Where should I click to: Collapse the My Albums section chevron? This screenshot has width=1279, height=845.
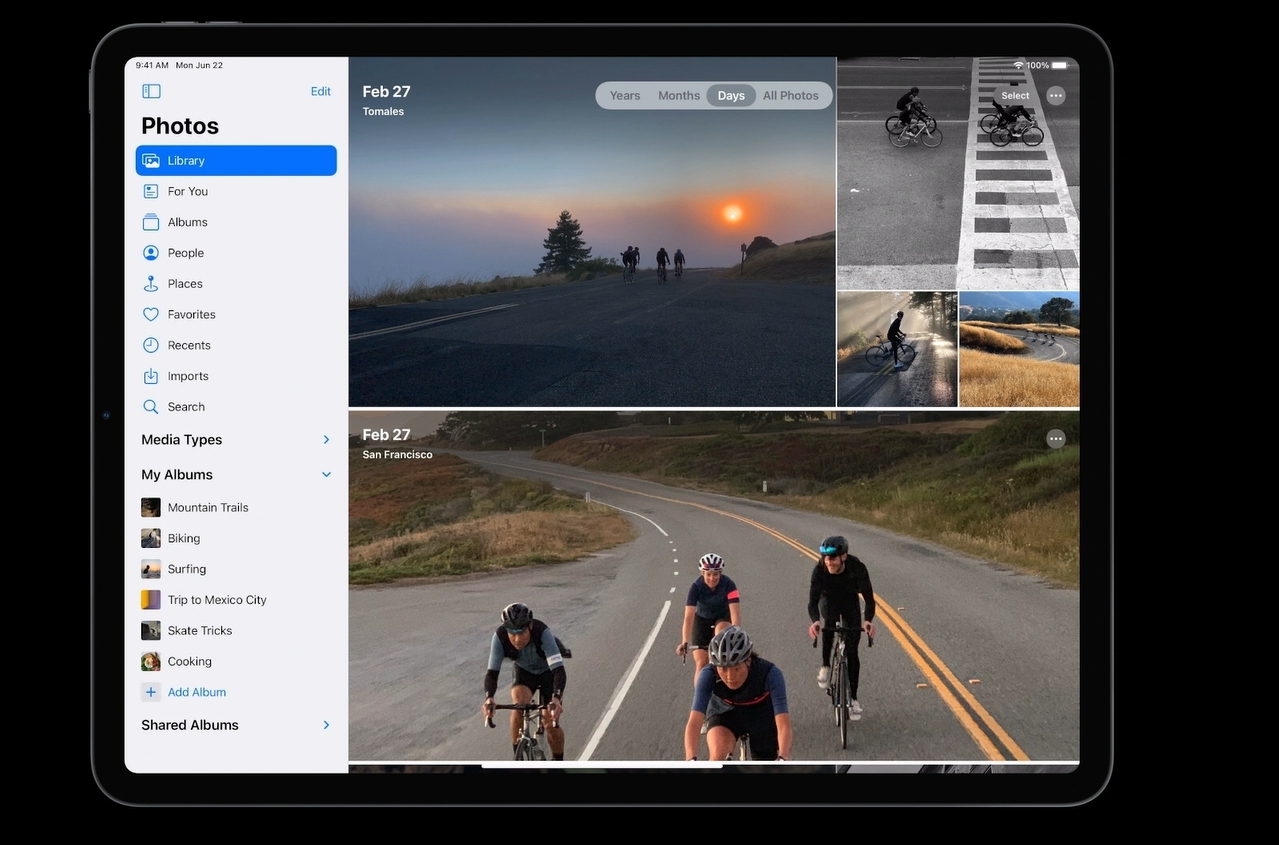pyautogui.click(x=326, y=475)
